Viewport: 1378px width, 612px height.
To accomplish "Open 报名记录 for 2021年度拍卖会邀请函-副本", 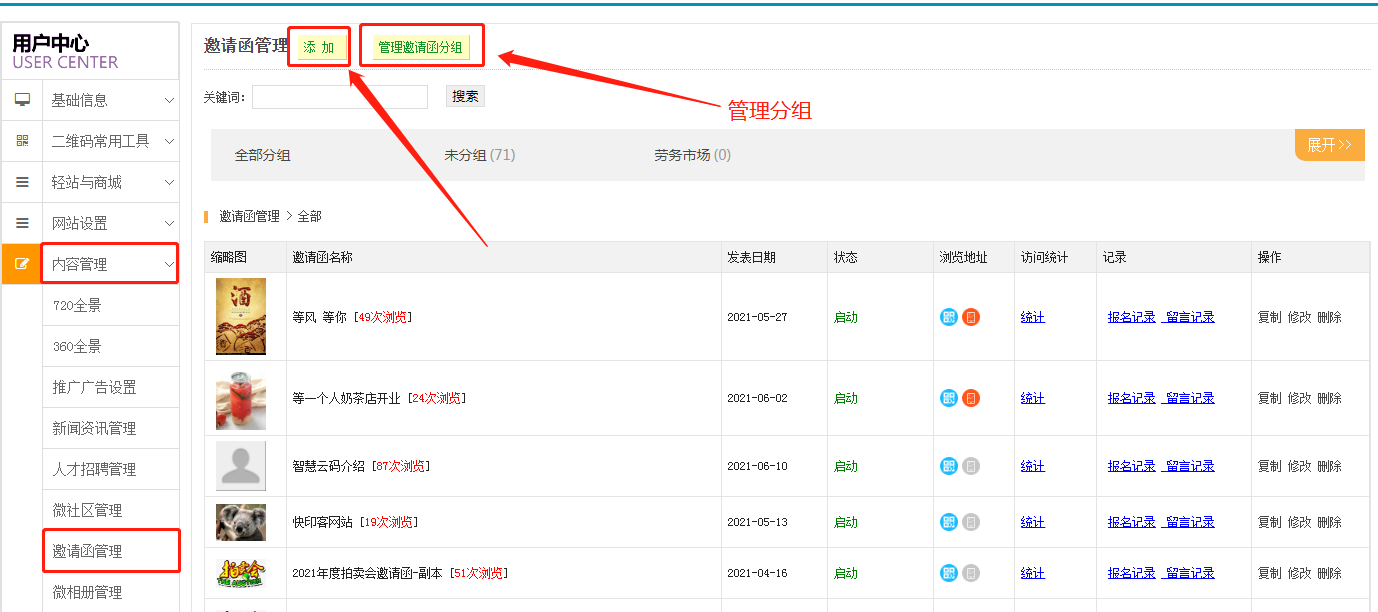I will 1131,573.
